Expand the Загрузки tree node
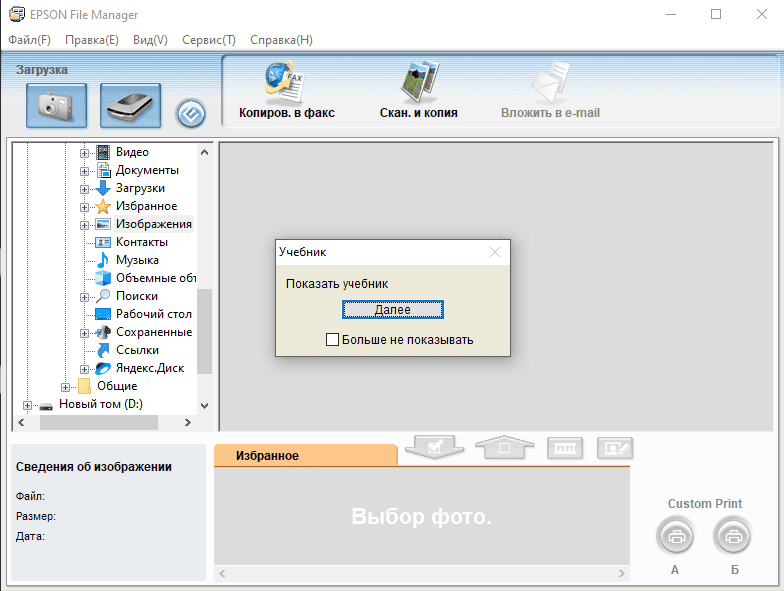The width and height of the screenshot is (784, 591). [84, 189]
